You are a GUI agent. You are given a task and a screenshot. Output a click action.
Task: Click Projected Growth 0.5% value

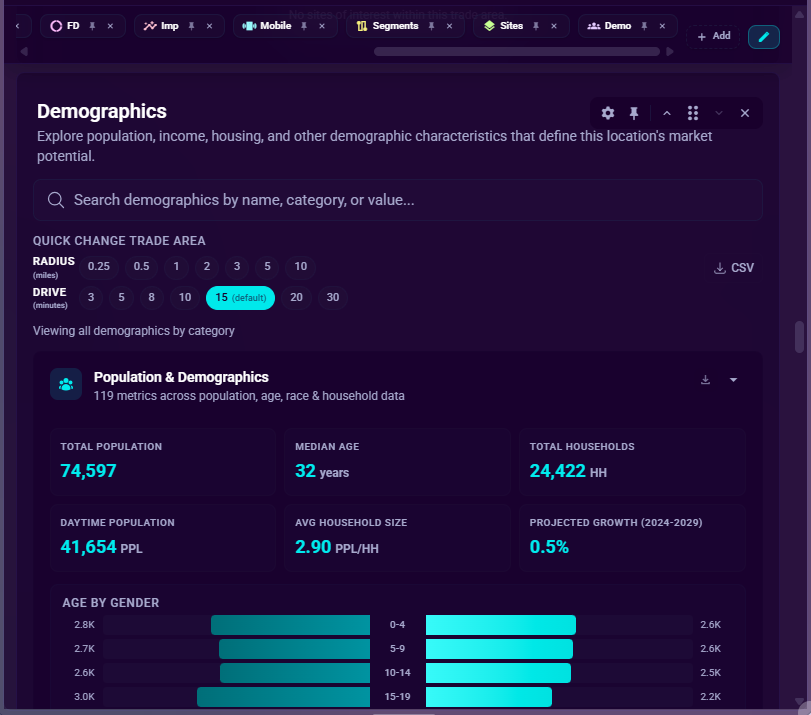click(549, 547)
